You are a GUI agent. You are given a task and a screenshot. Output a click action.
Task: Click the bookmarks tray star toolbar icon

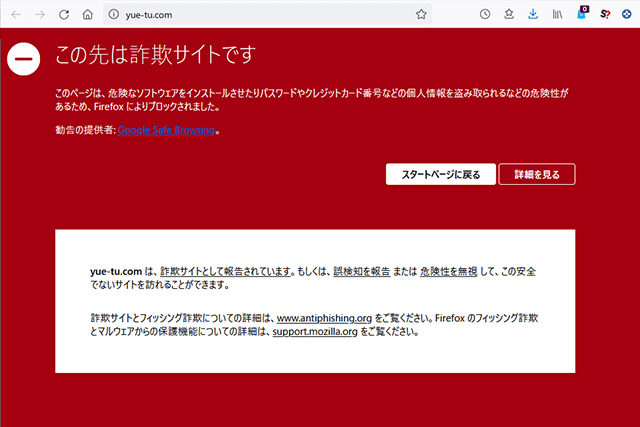point(509,15)
